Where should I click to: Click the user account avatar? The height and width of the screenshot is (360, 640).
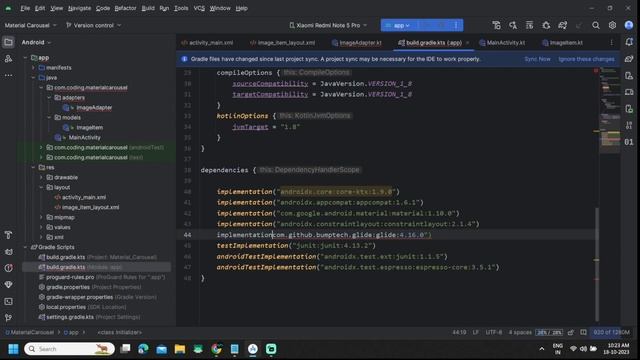pos(629,25)
